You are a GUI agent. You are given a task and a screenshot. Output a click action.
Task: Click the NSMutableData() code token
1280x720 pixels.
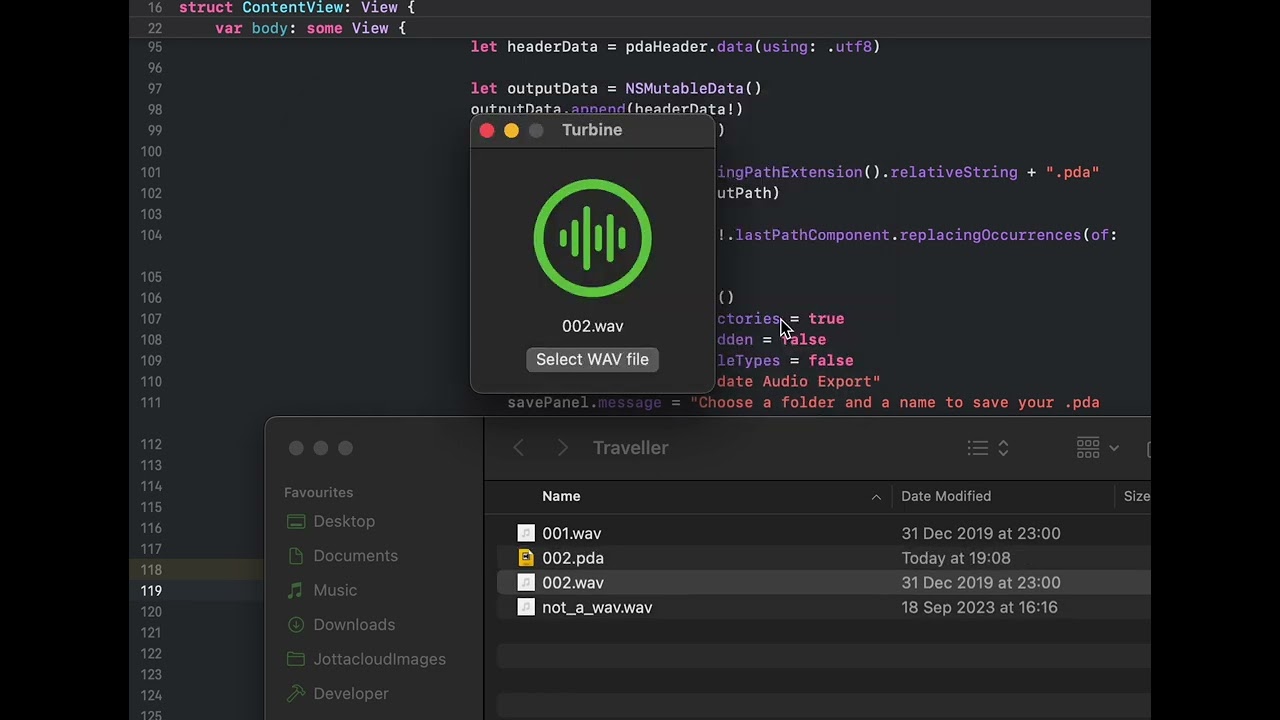pyautogui.click(x=693, y=88)
